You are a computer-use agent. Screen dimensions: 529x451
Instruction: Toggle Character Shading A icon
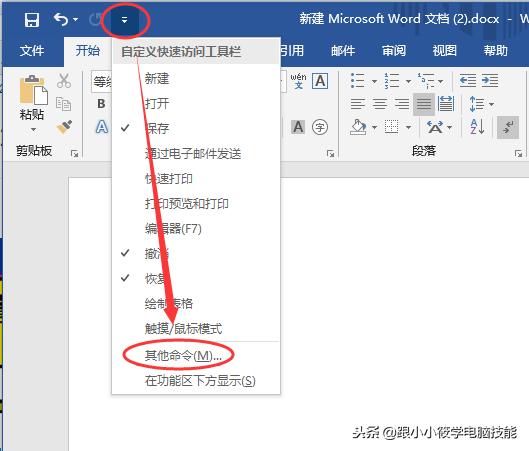(298, 128)
